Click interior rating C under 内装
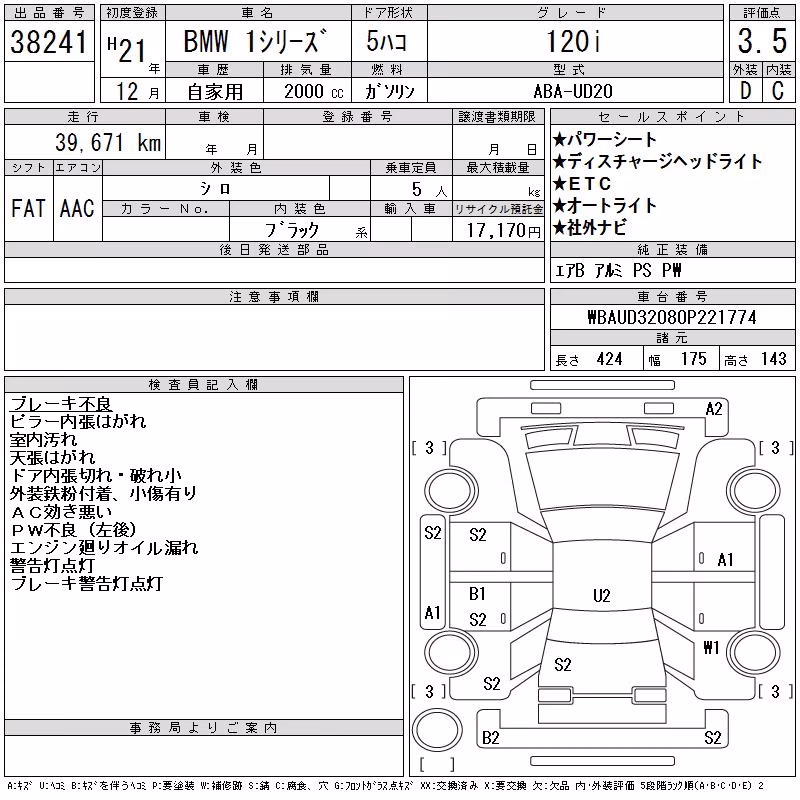The width and height of the screenshot is (800, 800). [778, 91]
